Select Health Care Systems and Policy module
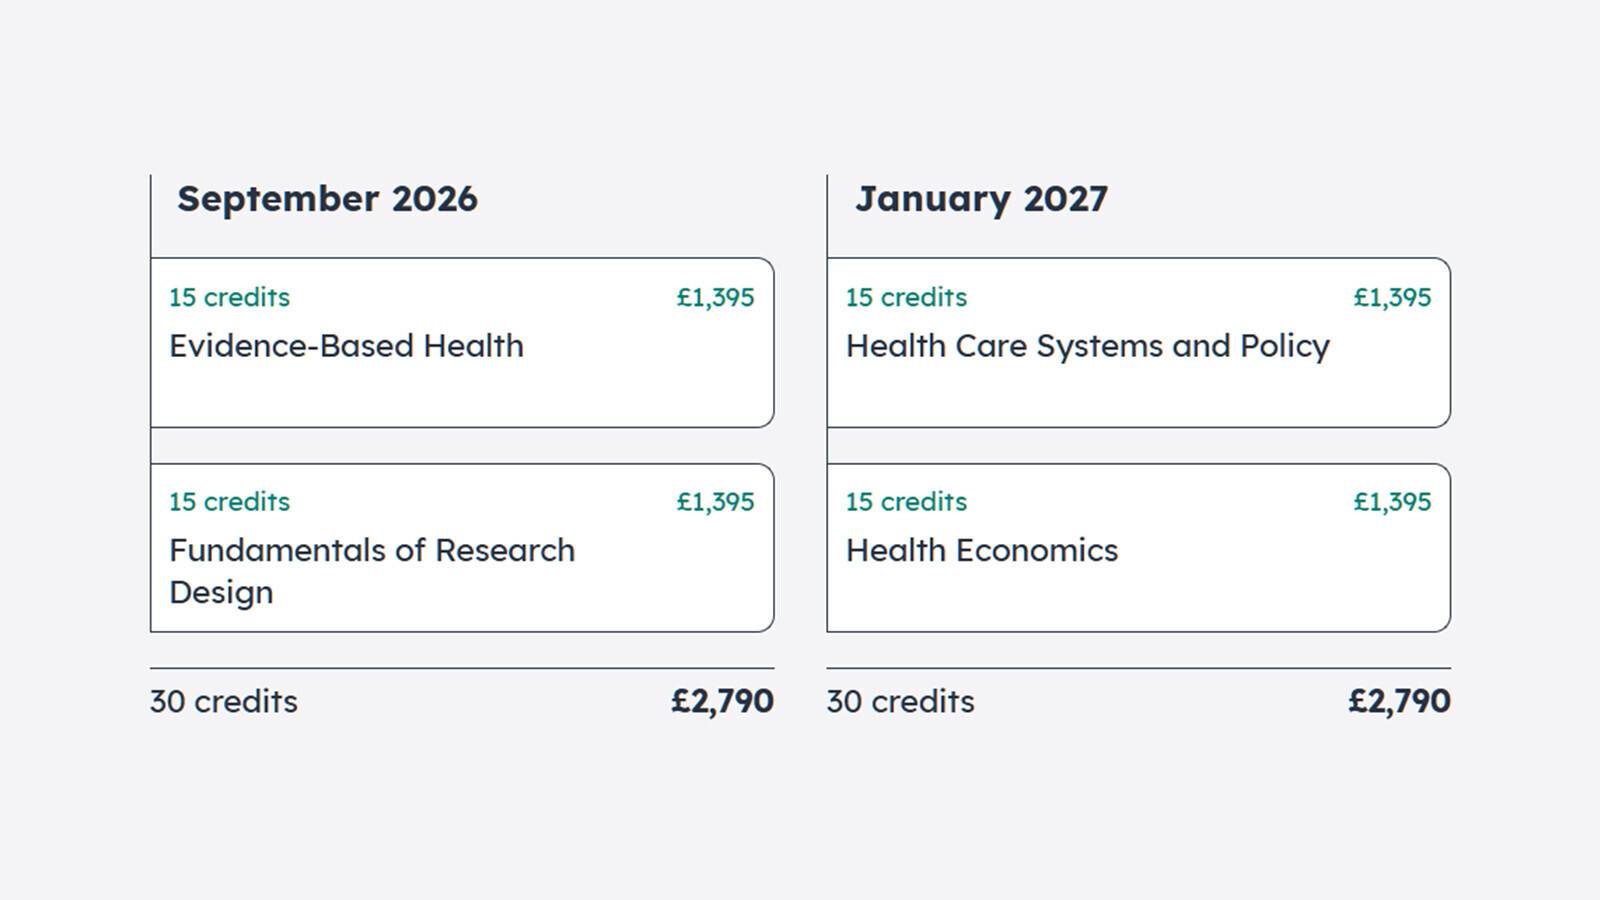The image size is (1600, 900). [1087, 346]
